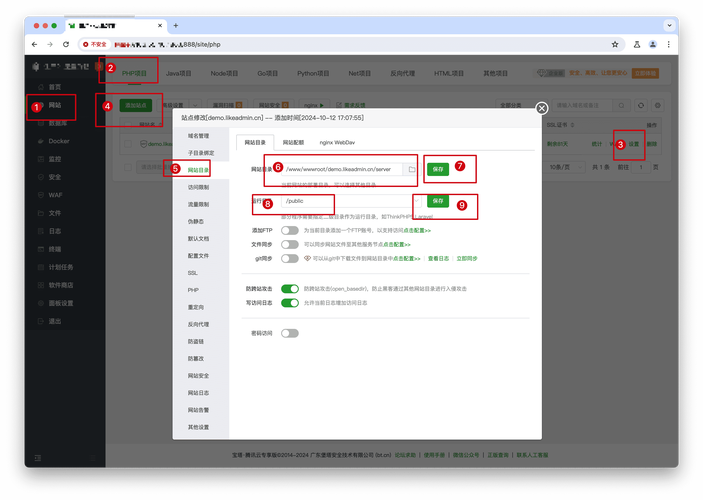Close the site modification dialog
Image resolution: width=703 pixels, height=500 pixels.
point(541,108)
